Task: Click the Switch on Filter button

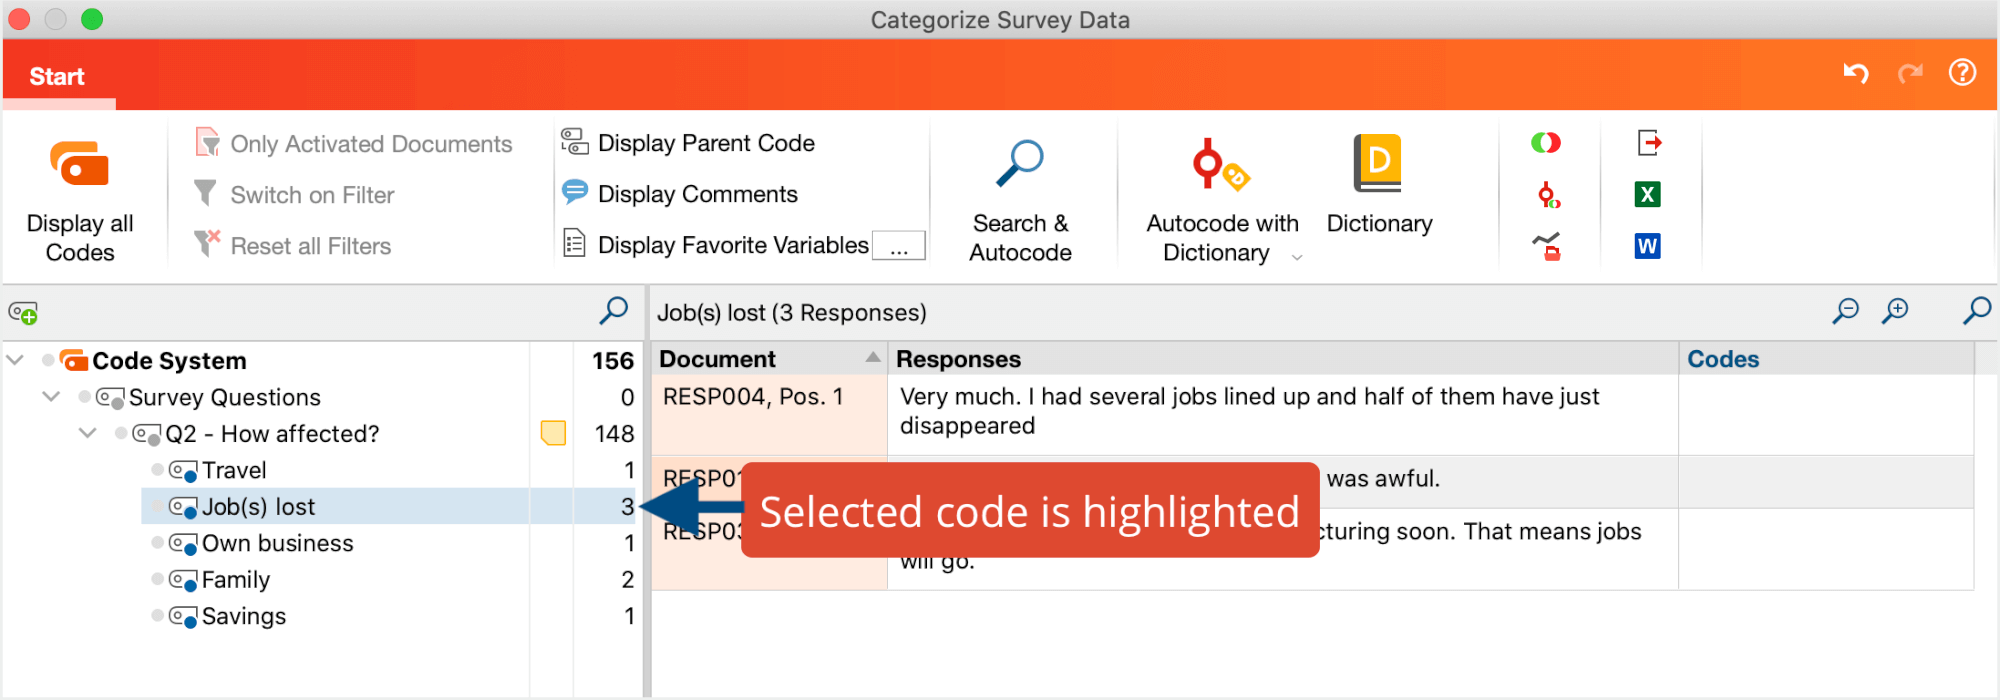Action: tap(295, 195)
